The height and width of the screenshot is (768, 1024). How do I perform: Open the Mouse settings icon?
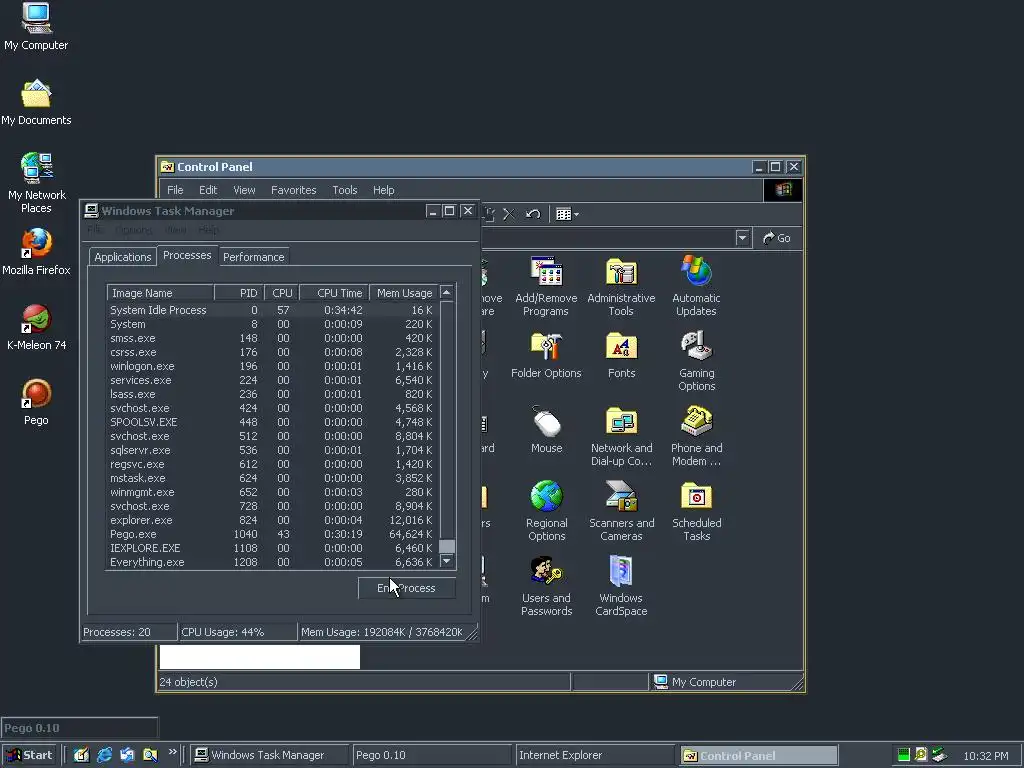(x=547, y=430)
